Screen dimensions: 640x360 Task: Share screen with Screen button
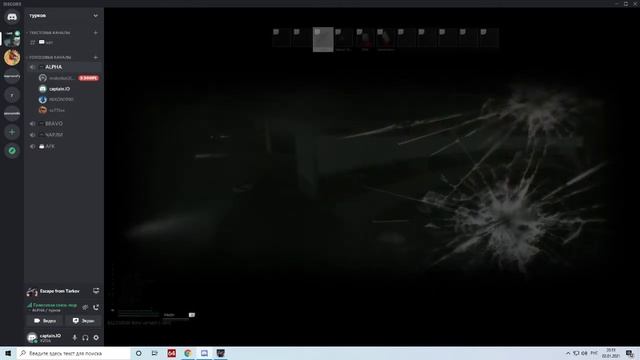click(83, 321)
